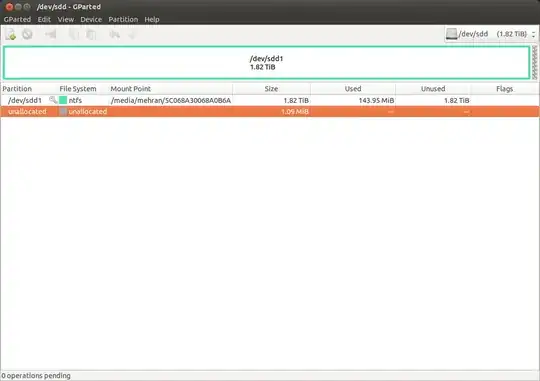
Task: Click the Resize/Move toolbar icon
Action: click(x=51, y=34)
